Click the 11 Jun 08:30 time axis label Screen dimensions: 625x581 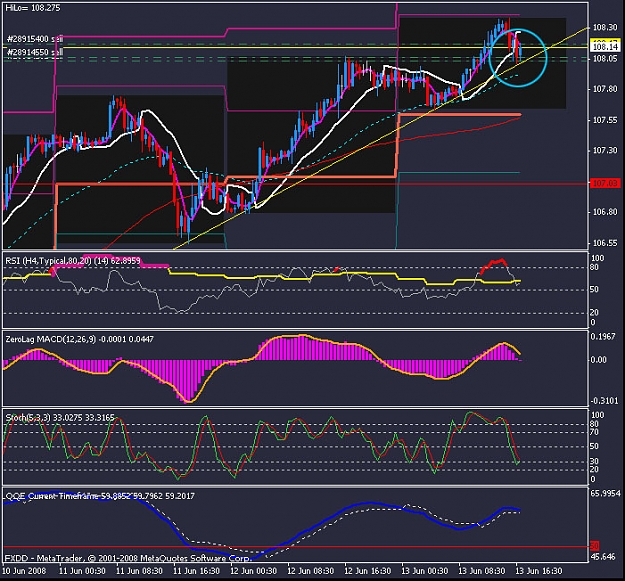coord(139,571)
